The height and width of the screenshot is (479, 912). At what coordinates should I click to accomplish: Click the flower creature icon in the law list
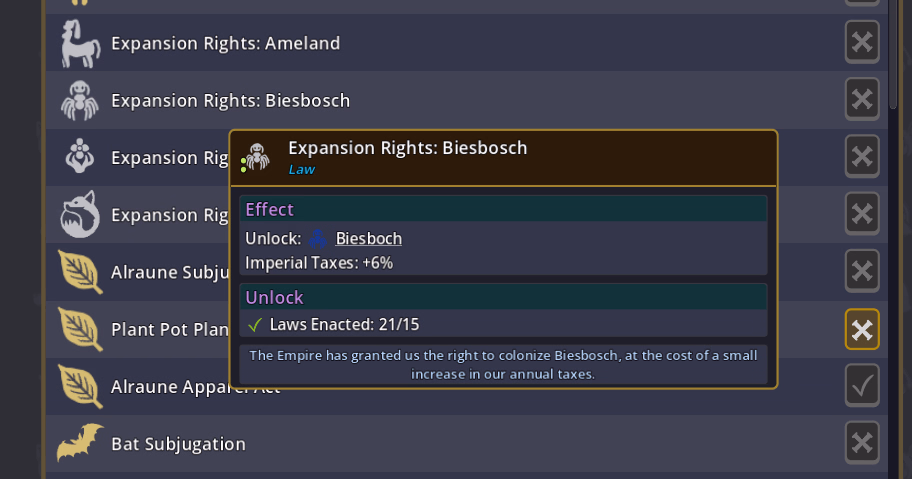point(80,157)
